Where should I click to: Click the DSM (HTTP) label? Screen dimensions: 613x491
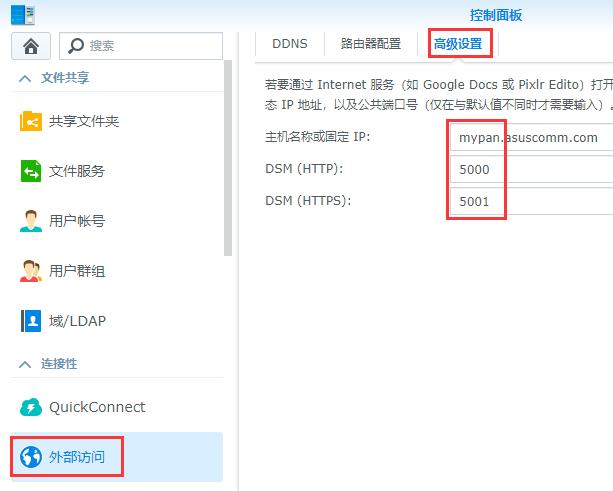pos(304,169)
